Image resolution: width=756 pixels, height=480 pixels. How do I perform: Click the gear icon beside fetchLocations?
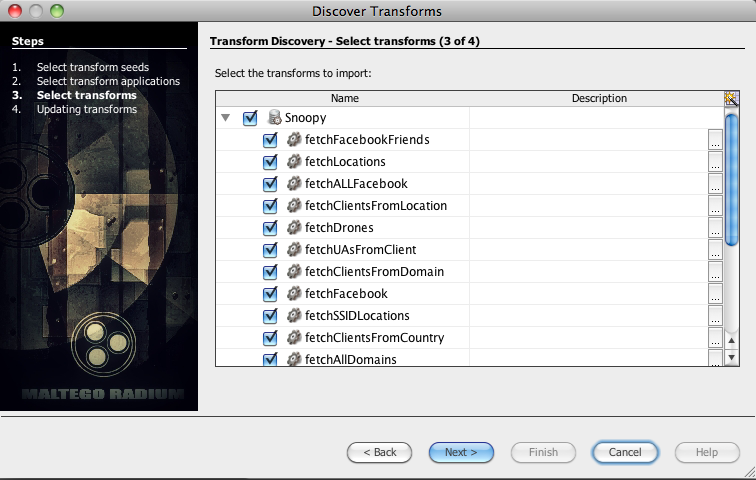pyautogui.click(x=294, y=162)
